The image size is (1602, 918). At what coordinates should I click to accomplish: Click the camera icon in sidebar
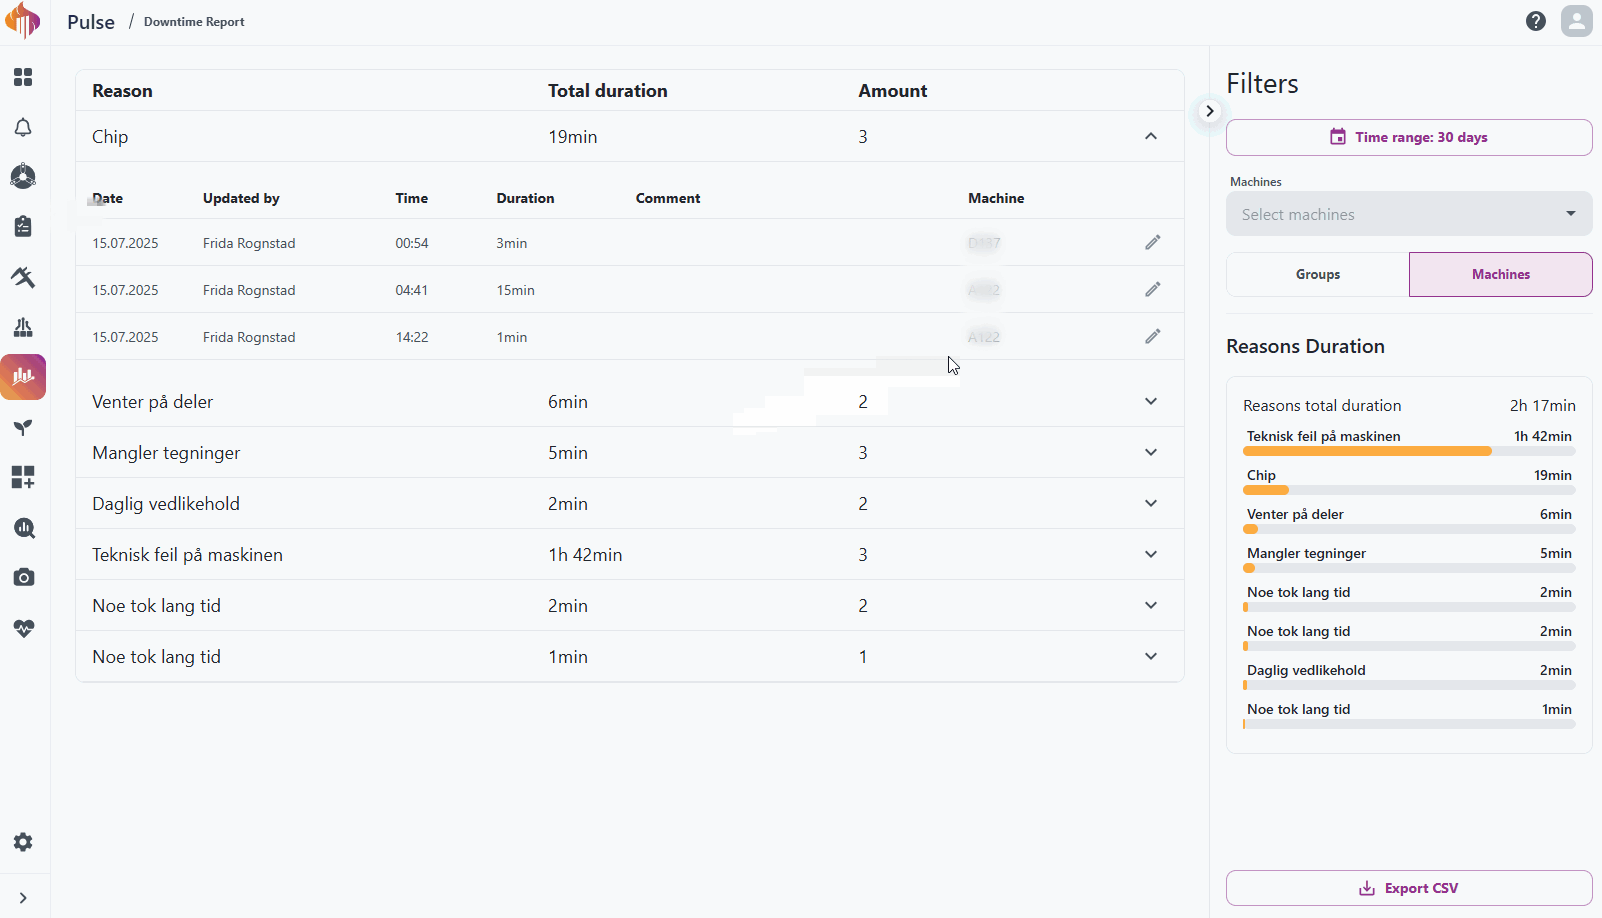pos(23,578)
